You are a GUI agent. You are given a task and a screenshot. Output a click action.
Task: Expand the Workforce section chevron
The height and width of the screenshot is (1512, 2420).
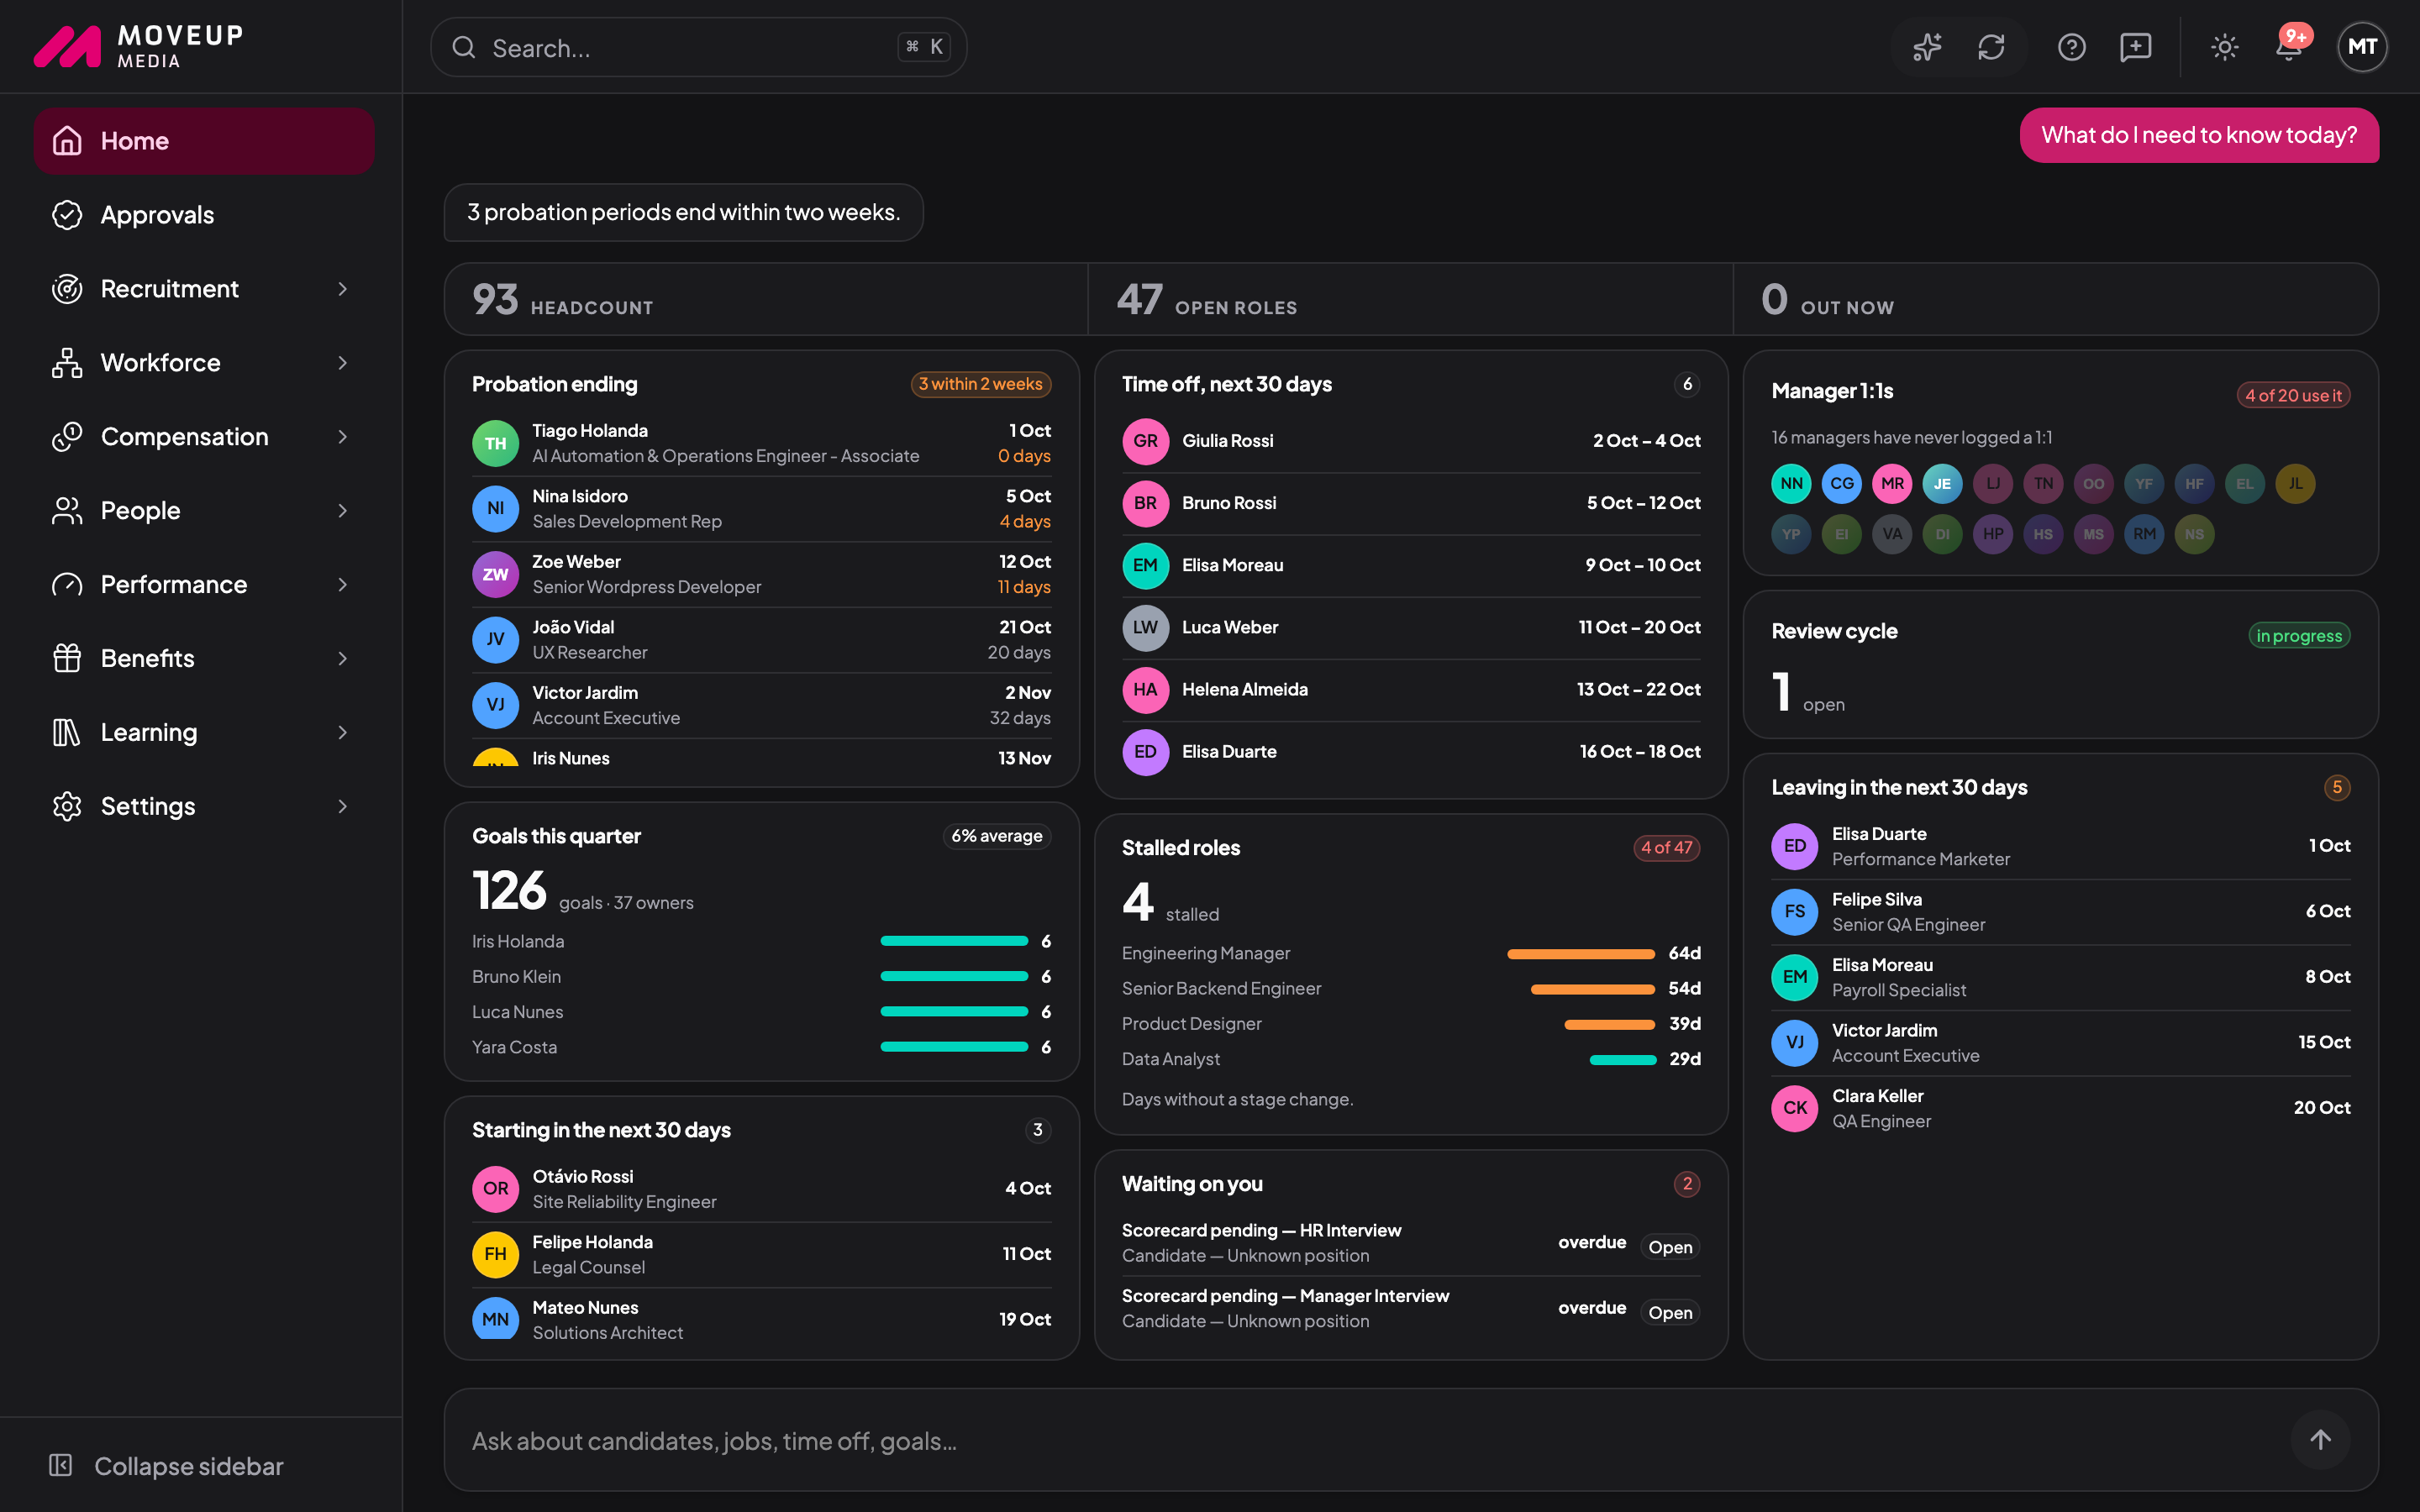[342, 363]
